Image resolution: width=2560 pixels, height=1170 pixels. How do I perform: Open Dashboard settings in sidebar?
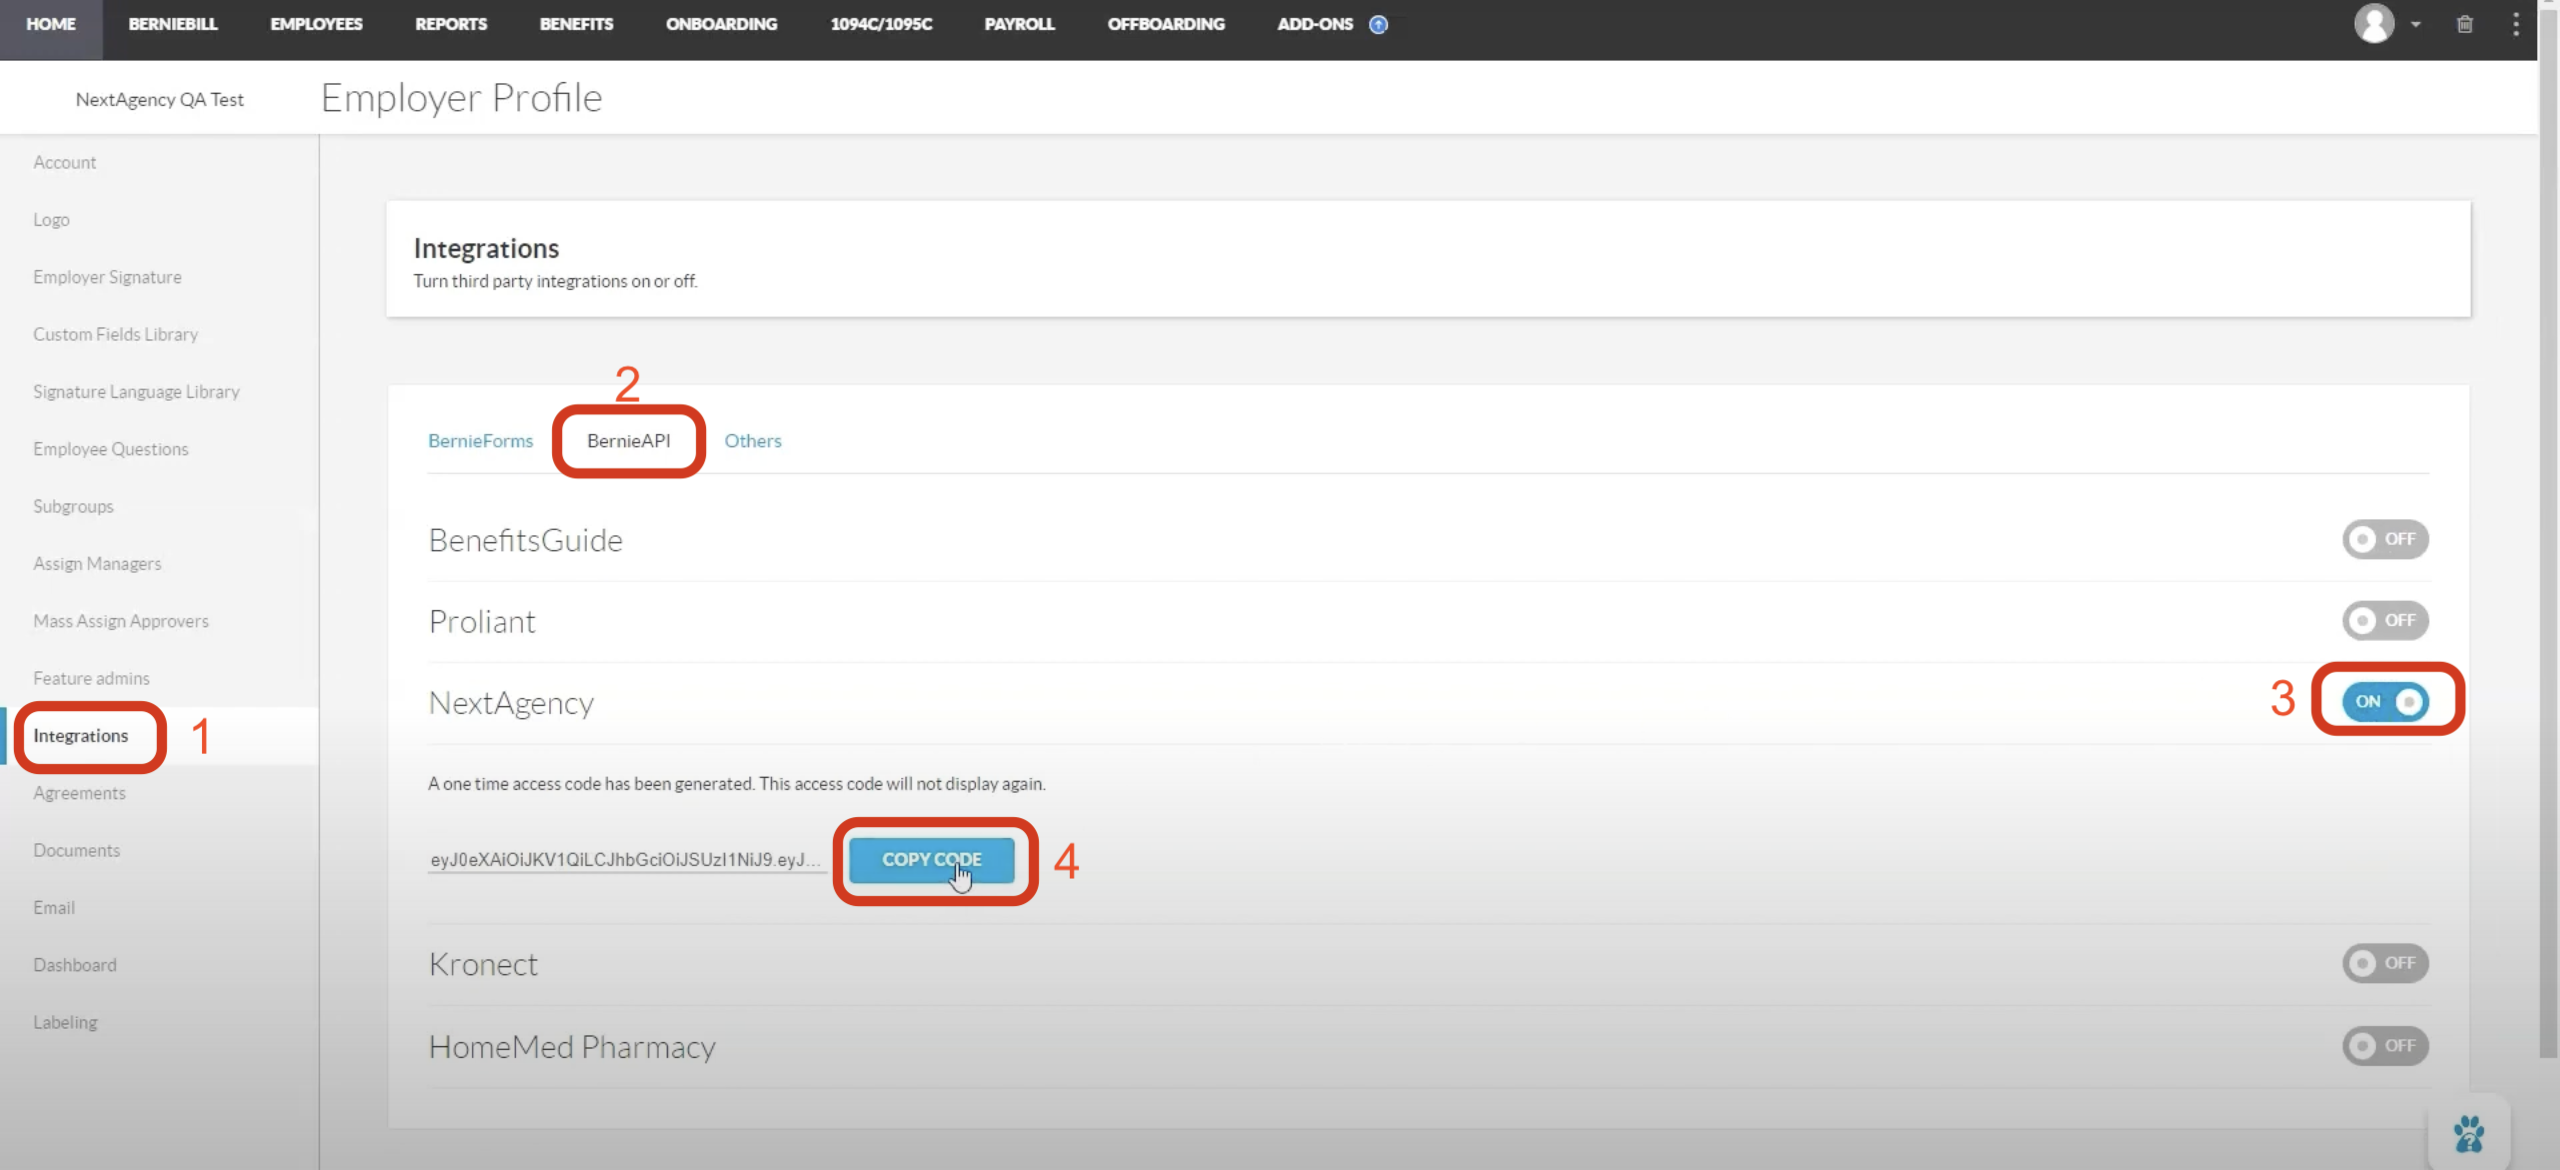75,965
